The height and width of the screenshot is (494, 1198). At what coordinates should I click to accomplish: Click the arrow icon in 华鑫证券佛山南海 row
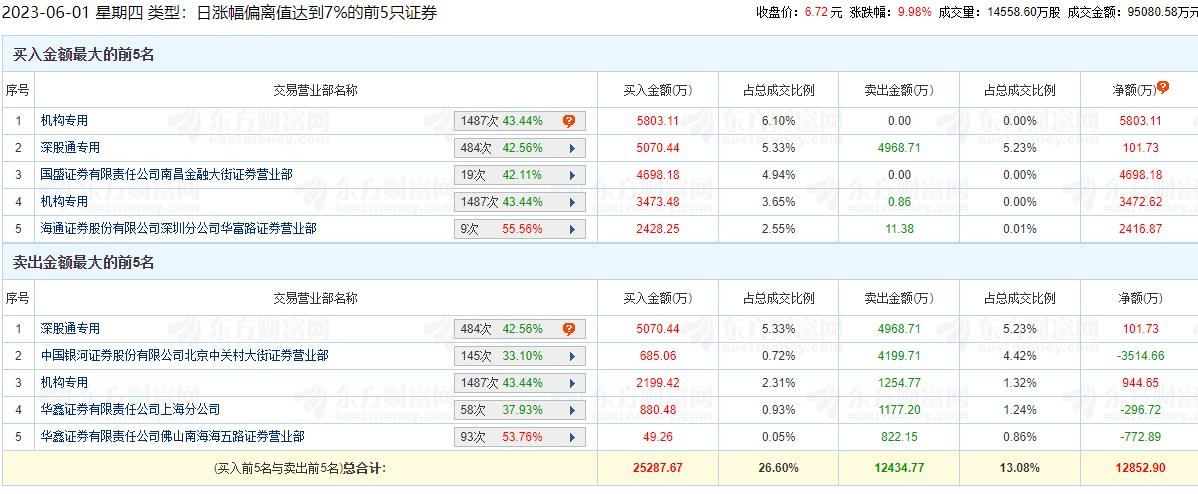coord(571,437)
